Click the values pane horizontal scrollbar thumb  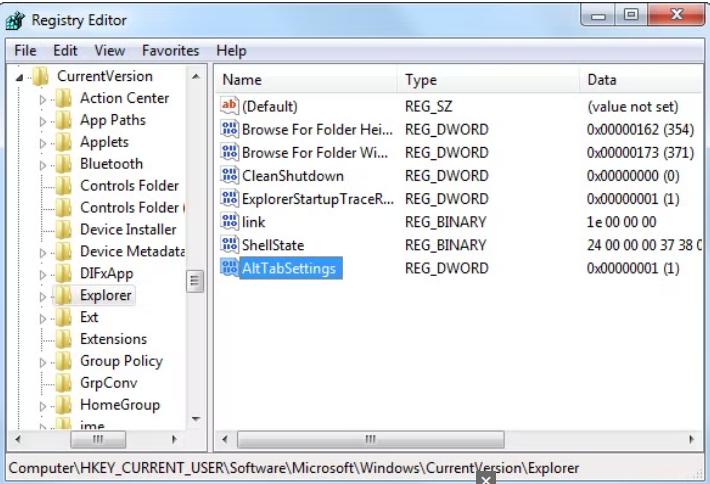pos(370,439)
